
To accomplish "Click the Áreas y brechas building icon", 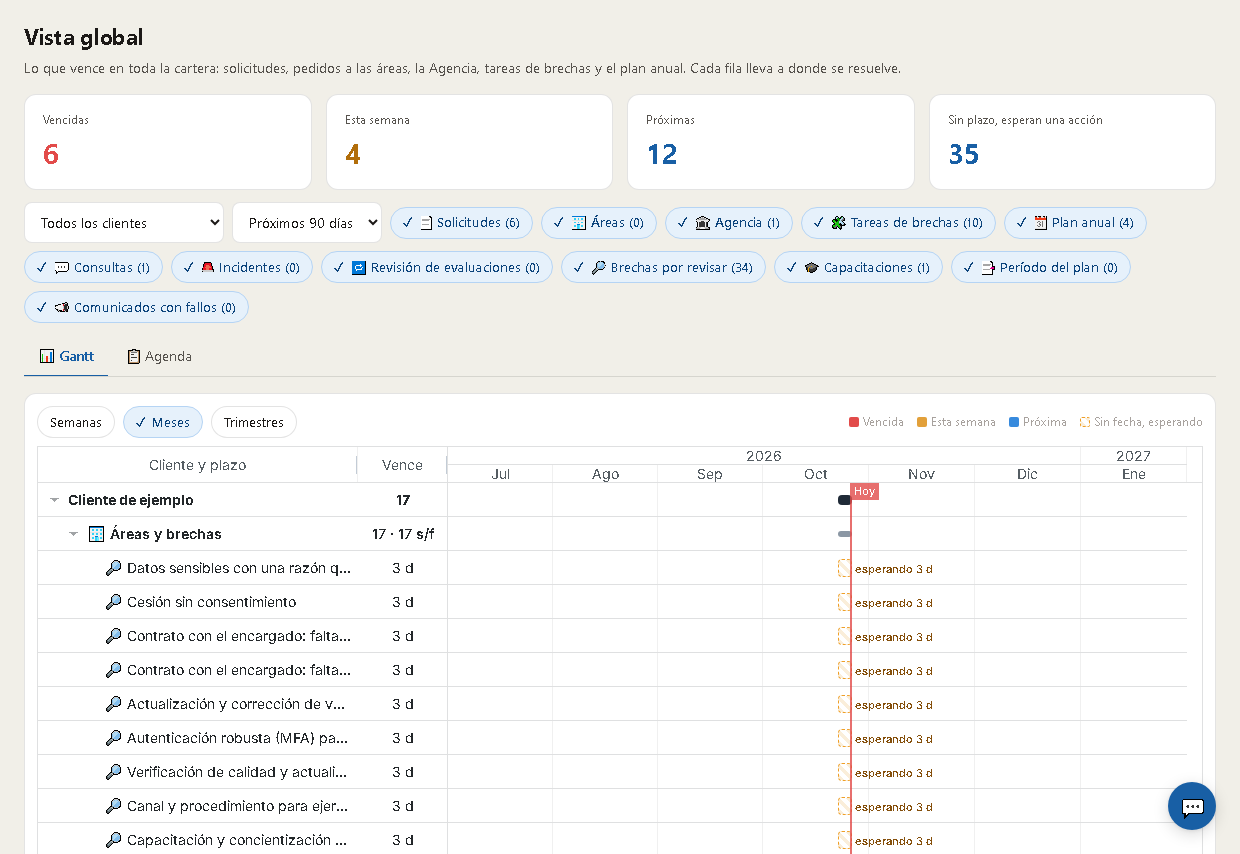I will 97,534.
